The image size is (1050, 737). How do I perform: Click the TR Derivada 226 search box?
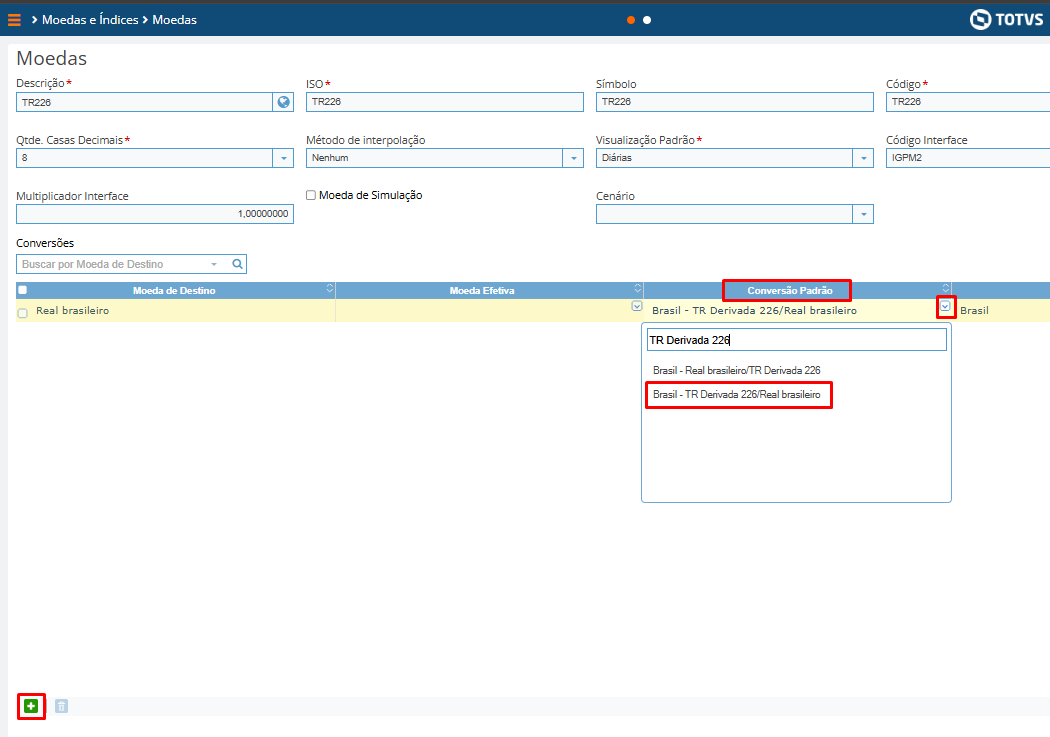[x=797, y=340]
